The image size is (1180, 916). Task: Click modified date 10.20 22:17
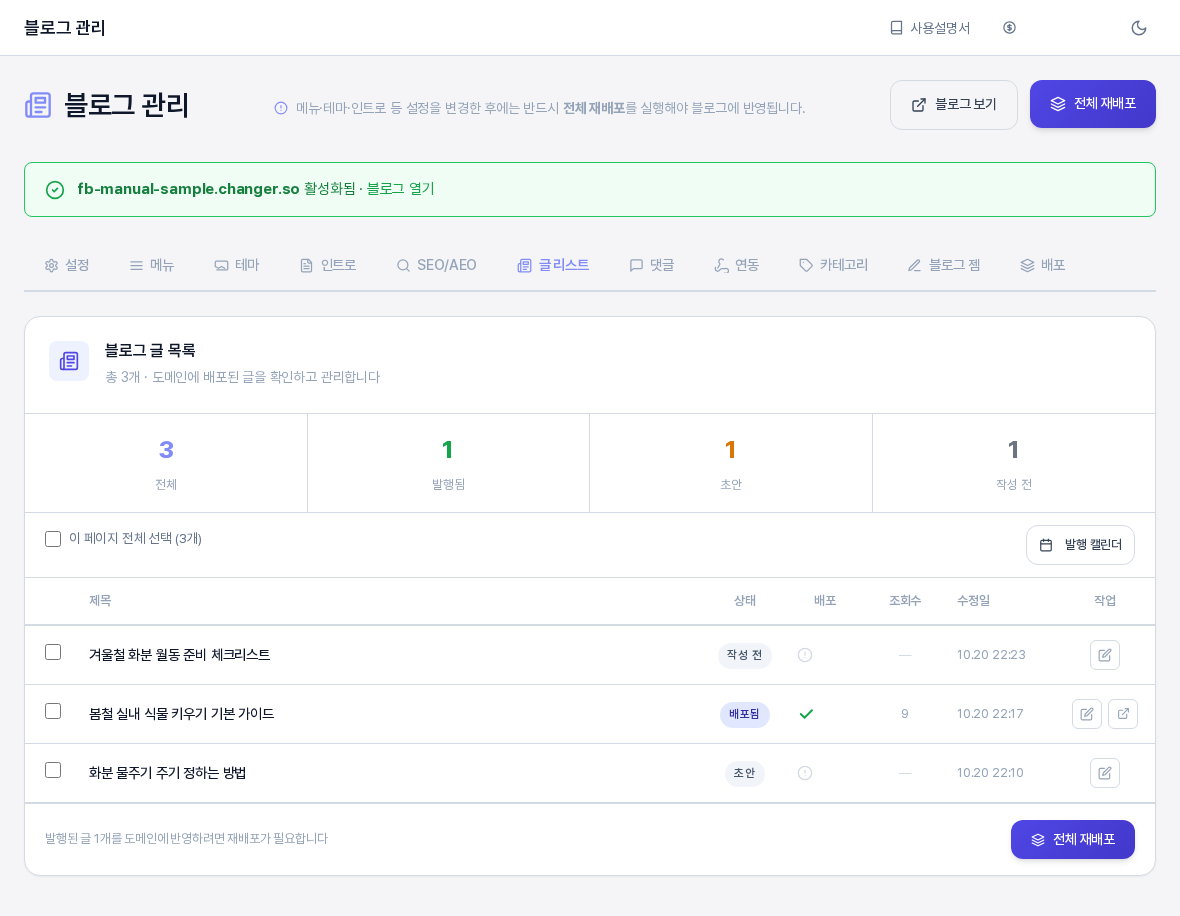coord(990,714)
